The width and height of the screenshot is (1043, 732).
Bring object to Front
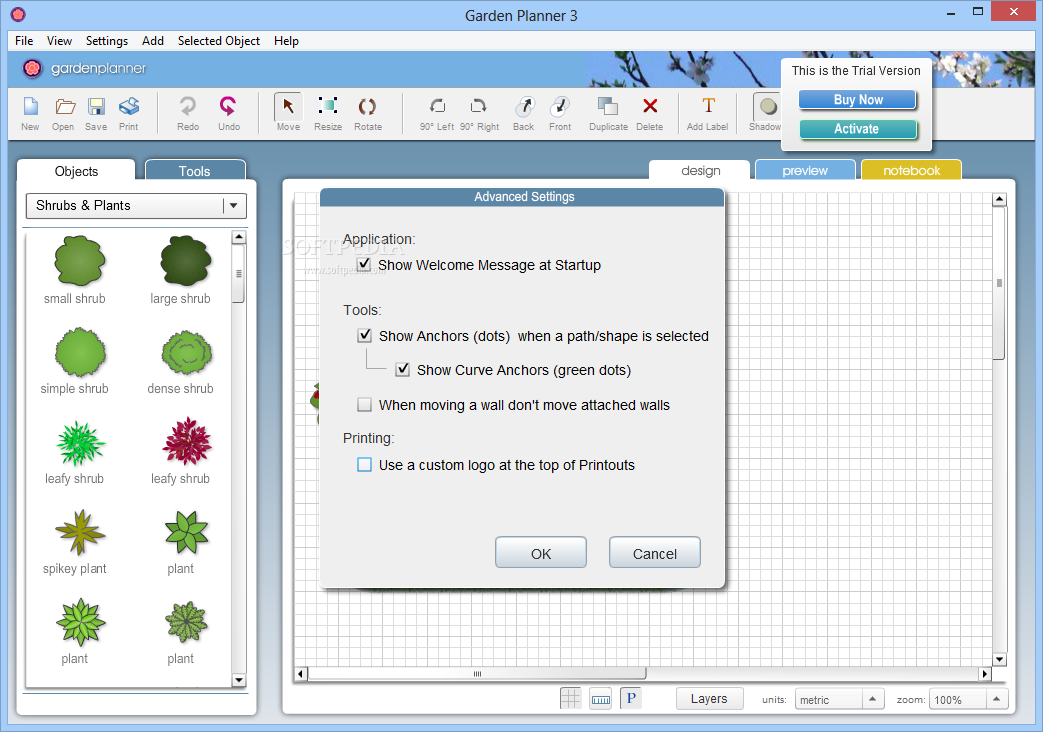(560, 106)
